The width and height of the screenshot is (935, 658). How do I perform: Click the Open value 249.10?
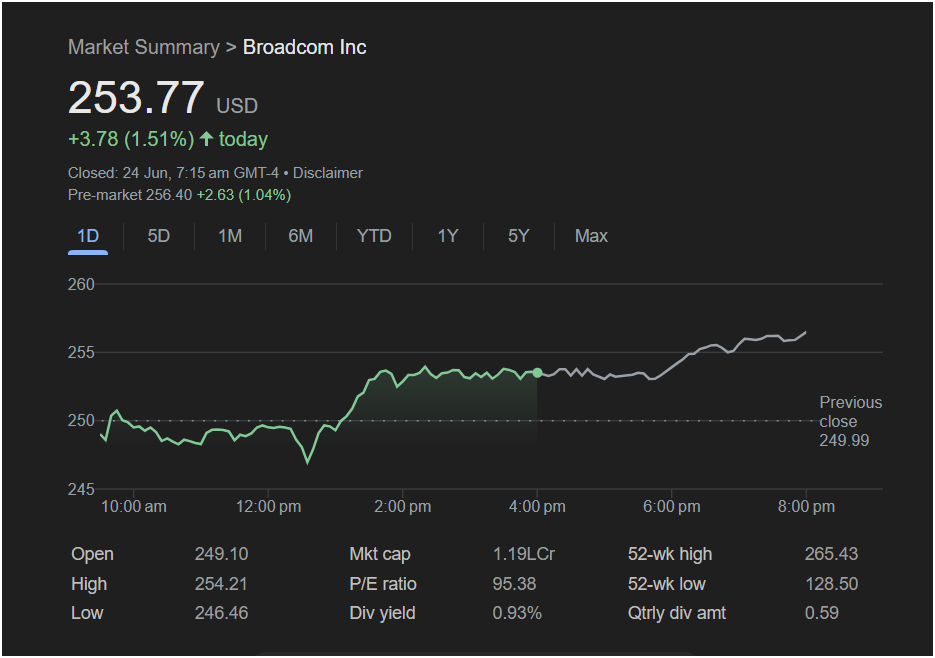click(221, 554)
